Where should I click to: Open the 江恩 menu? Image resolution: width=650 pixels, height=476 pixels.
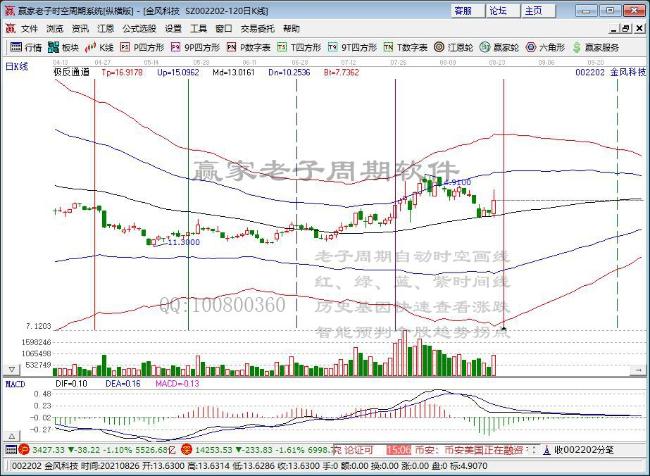[105, 29]
